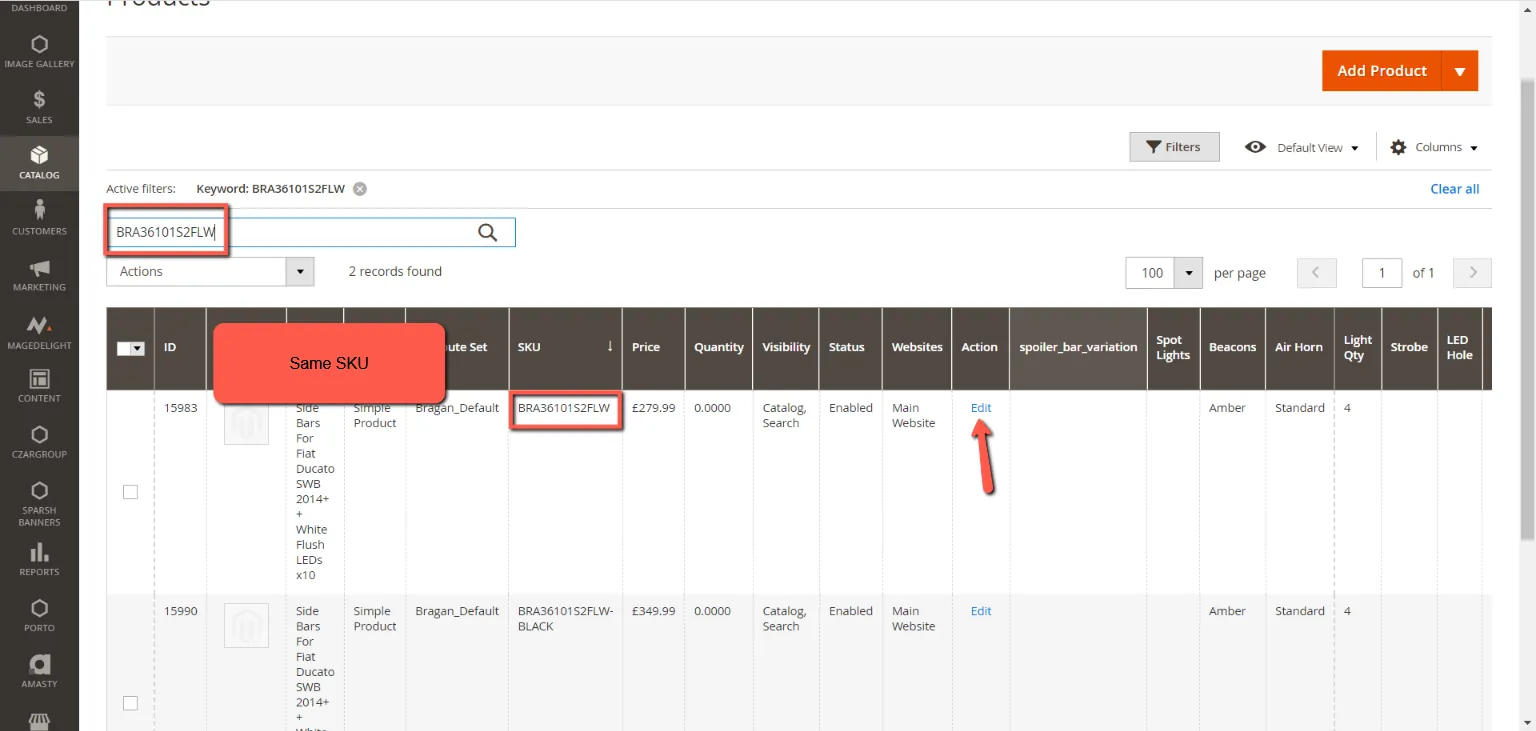
Task: Sort by the Status column header
Action: (x=850, y=347)
